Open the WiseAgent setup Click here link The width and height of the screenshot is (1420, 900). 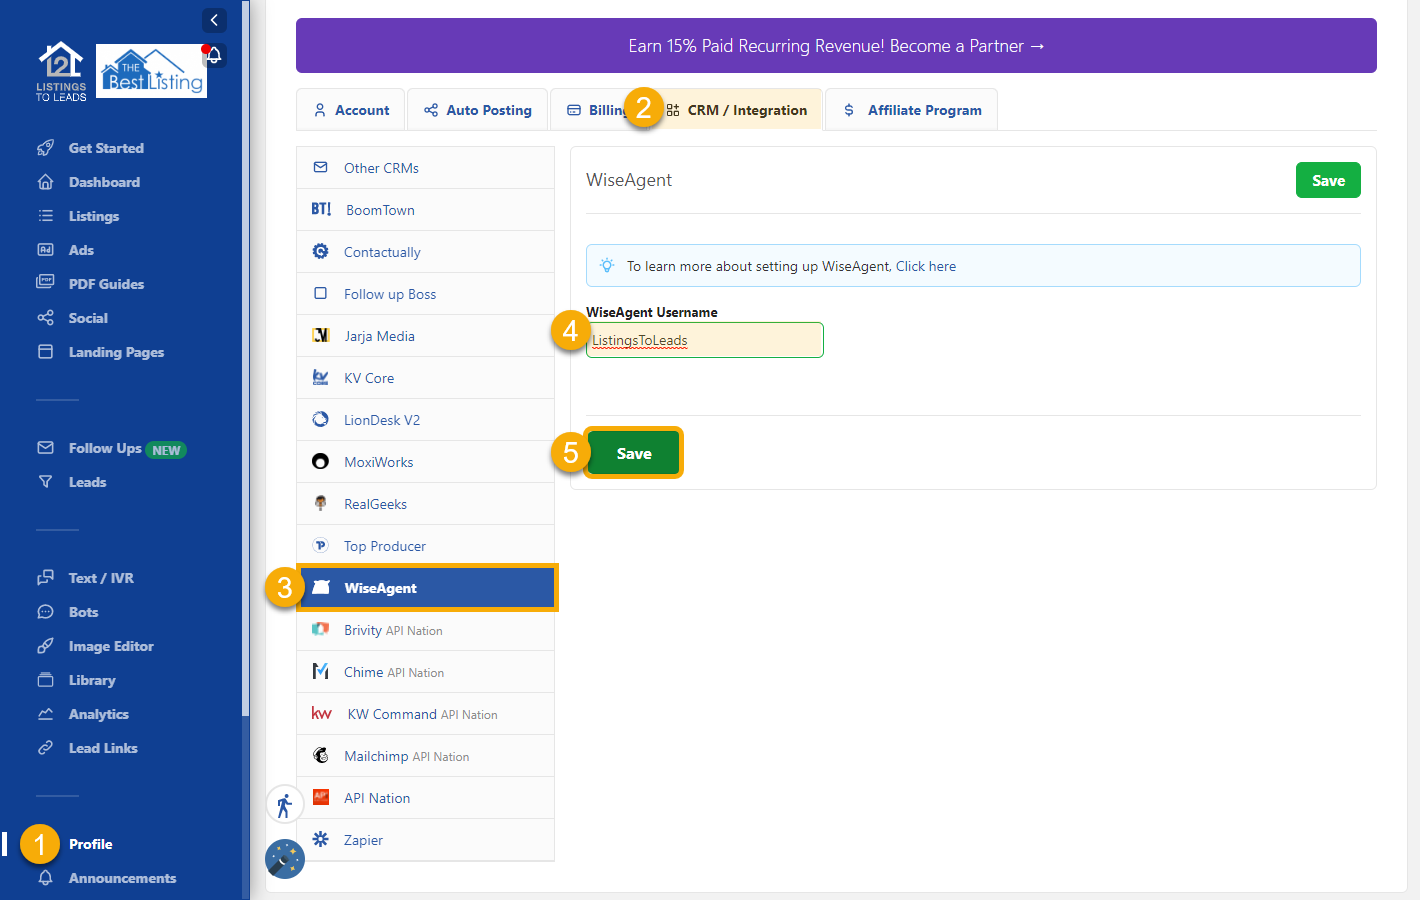point(925,265)
